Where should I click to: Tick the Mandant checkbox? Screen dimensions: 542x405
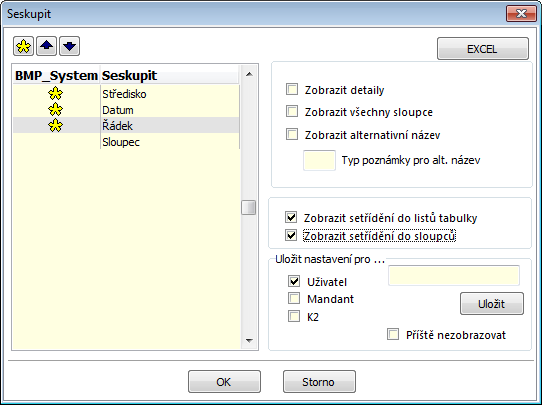(x=294, y=298)
